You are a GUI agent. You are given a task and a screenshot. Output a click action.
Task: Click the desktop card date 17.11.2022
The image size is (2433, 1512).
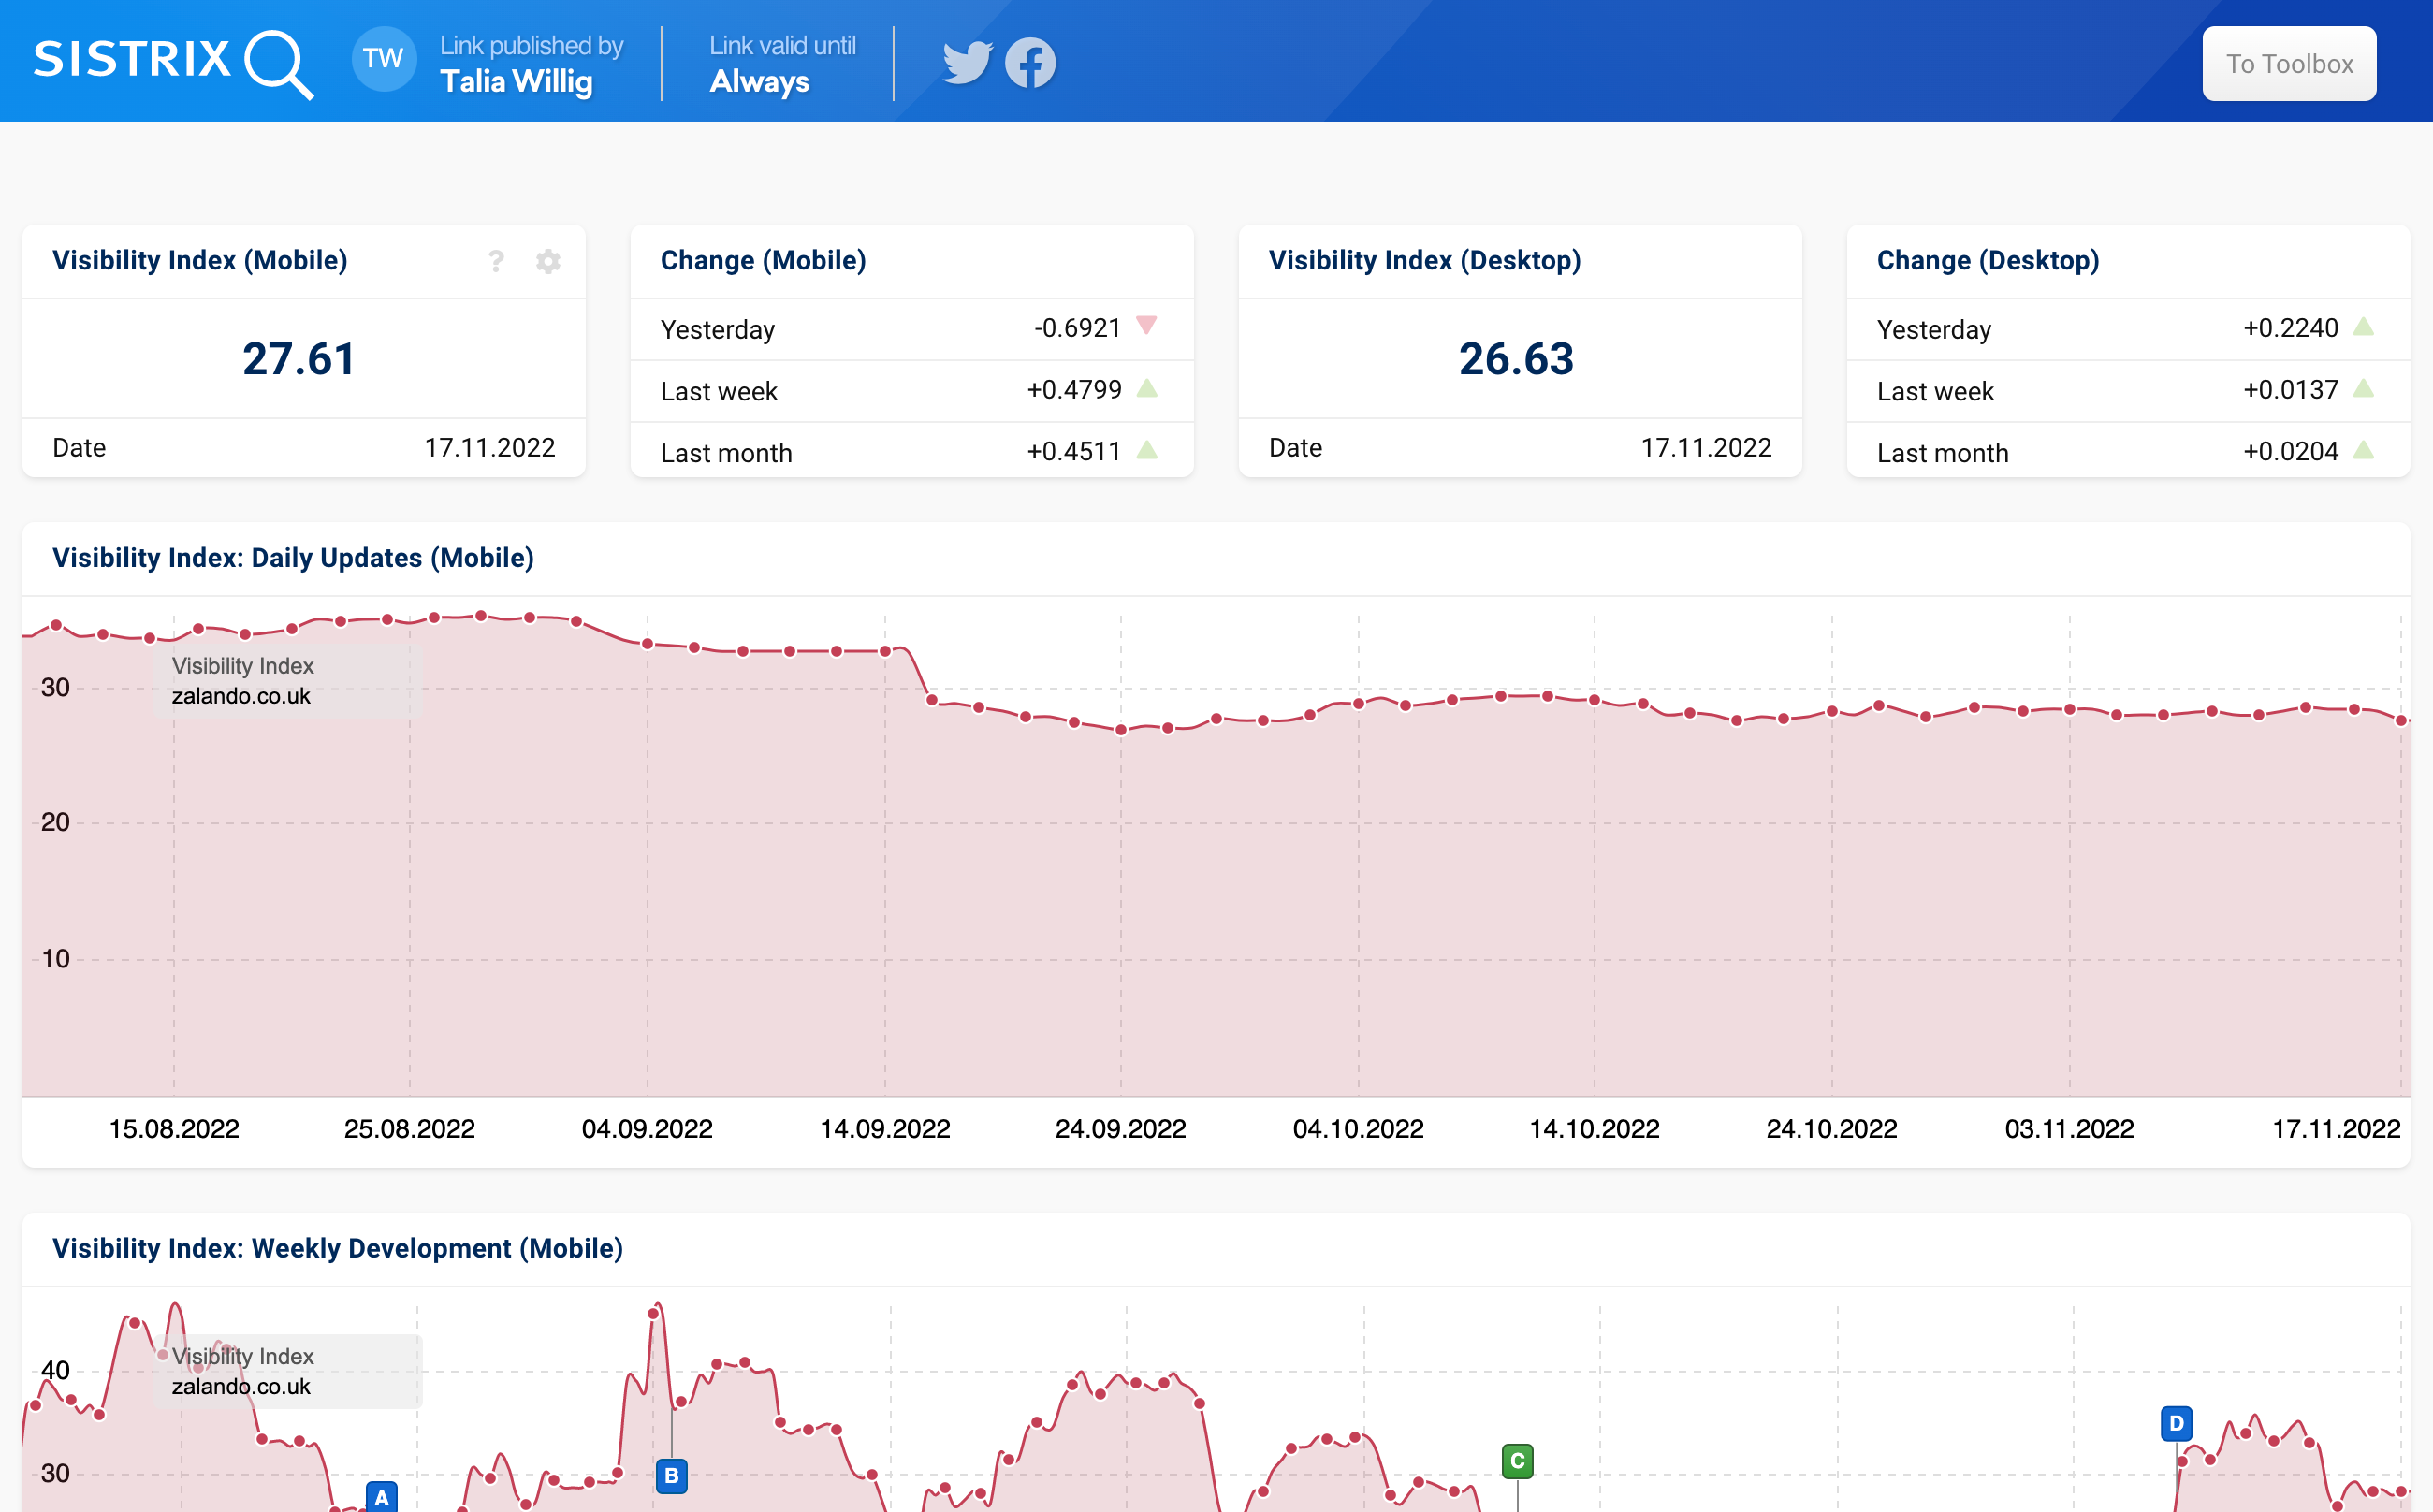click(x=1706, y=448)
